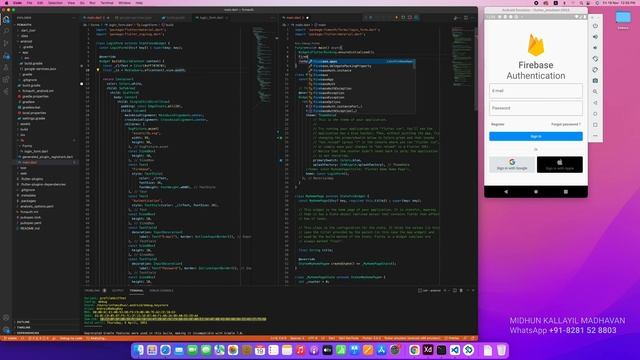Open the Music app from the Dock
The width and height of the screenshot is (640, 360).
300,350
